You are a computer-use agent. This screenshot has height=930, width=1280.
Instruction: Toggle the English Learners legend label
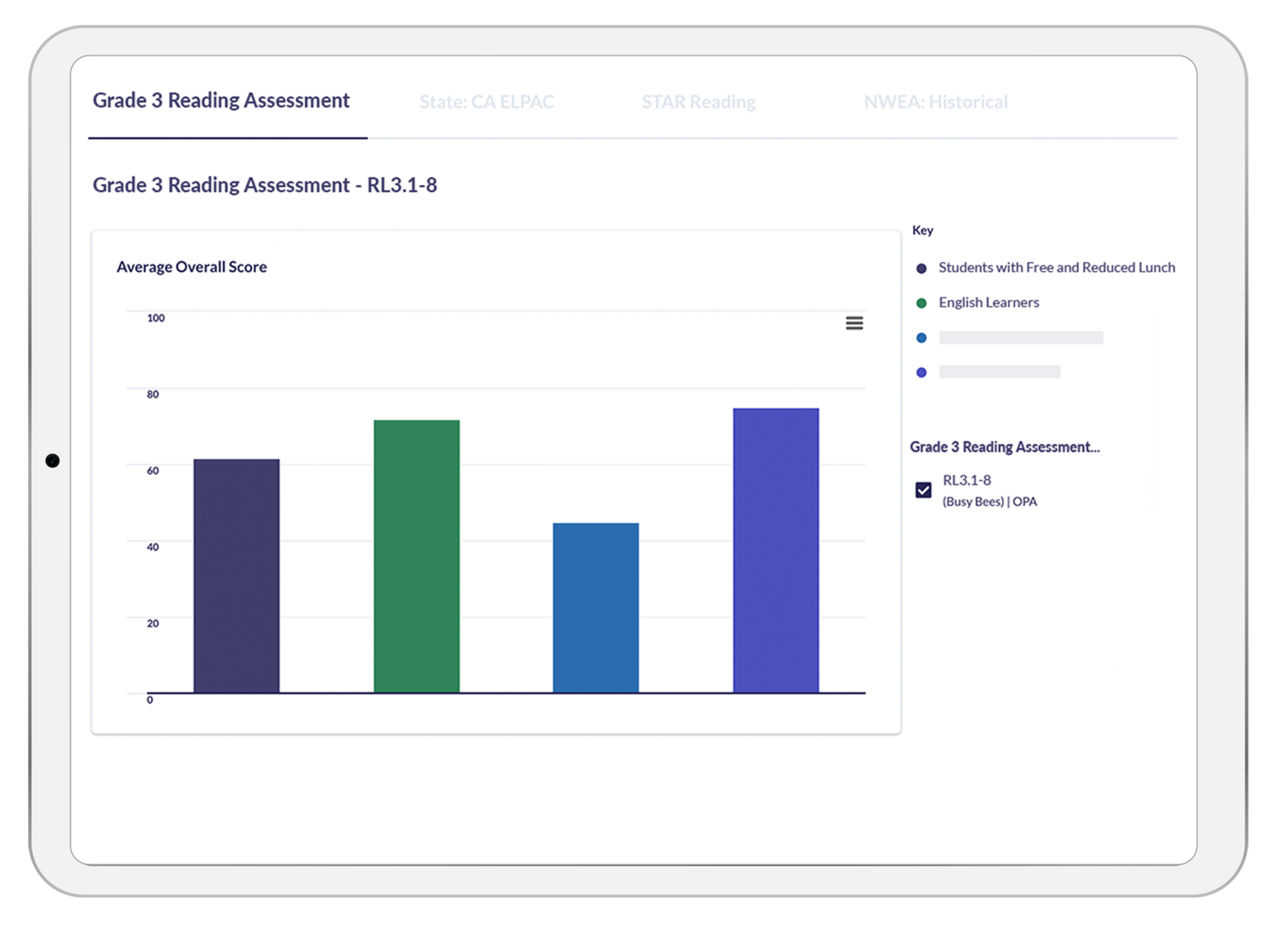point(988,303)
